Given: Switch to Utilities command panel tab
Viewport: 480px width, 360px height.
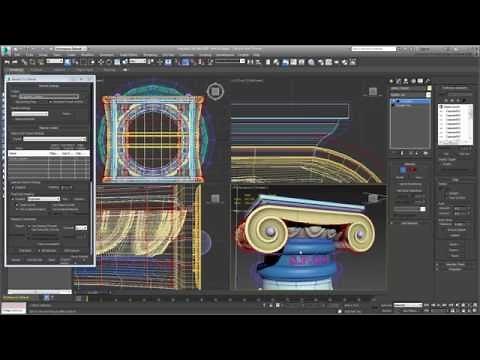Looking at the screenshot, I should 428,81.
